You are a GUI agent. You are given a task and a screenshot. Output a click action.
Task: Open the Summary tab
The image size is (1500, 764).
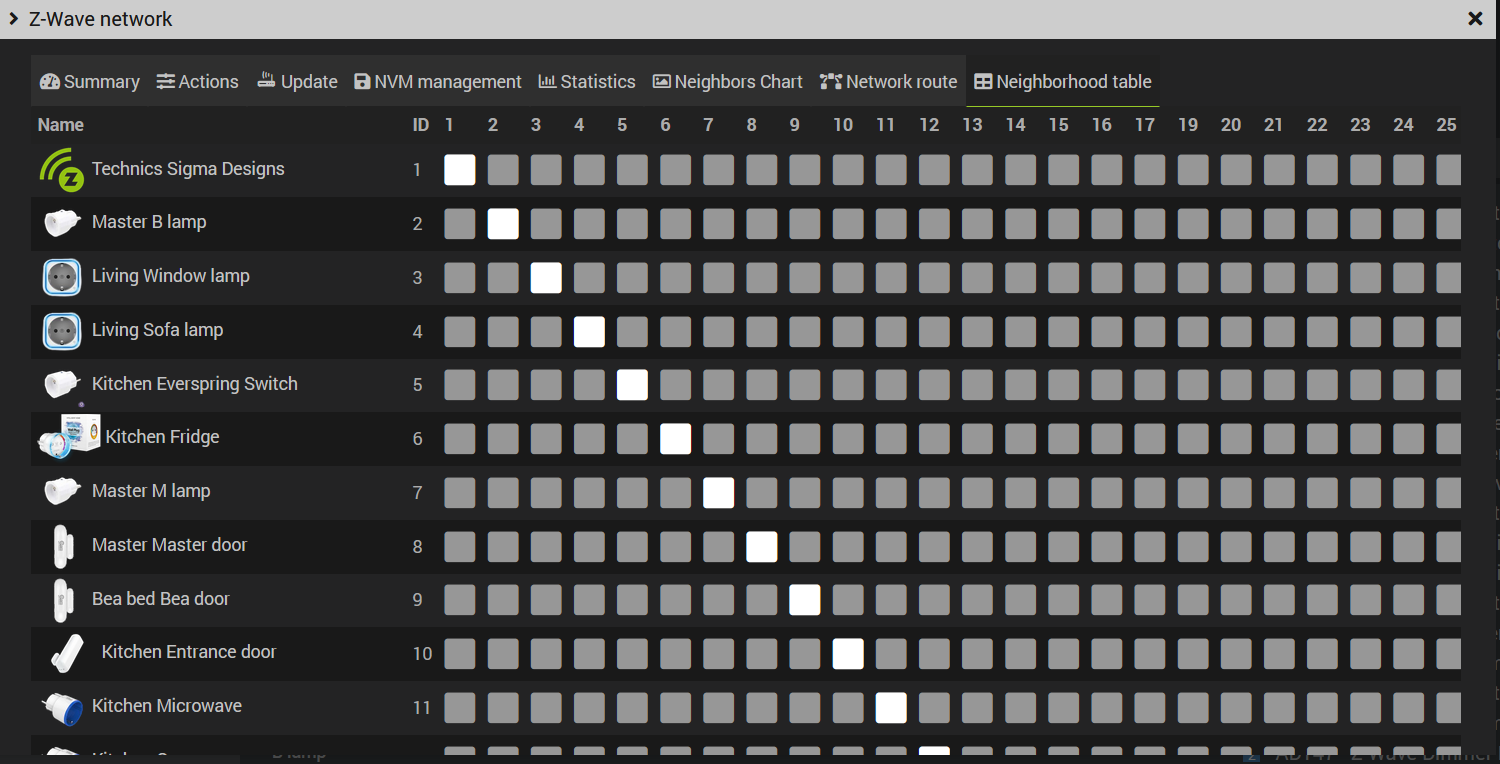tap(90, 82)
